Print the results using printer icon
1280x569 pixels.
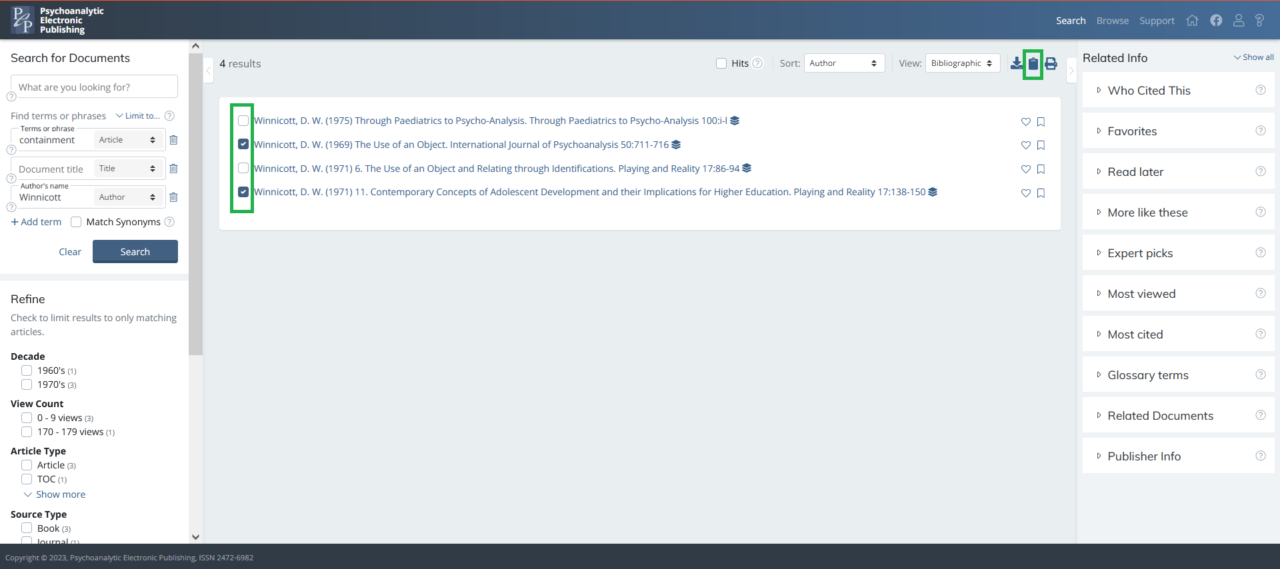tap(1051, 64)
